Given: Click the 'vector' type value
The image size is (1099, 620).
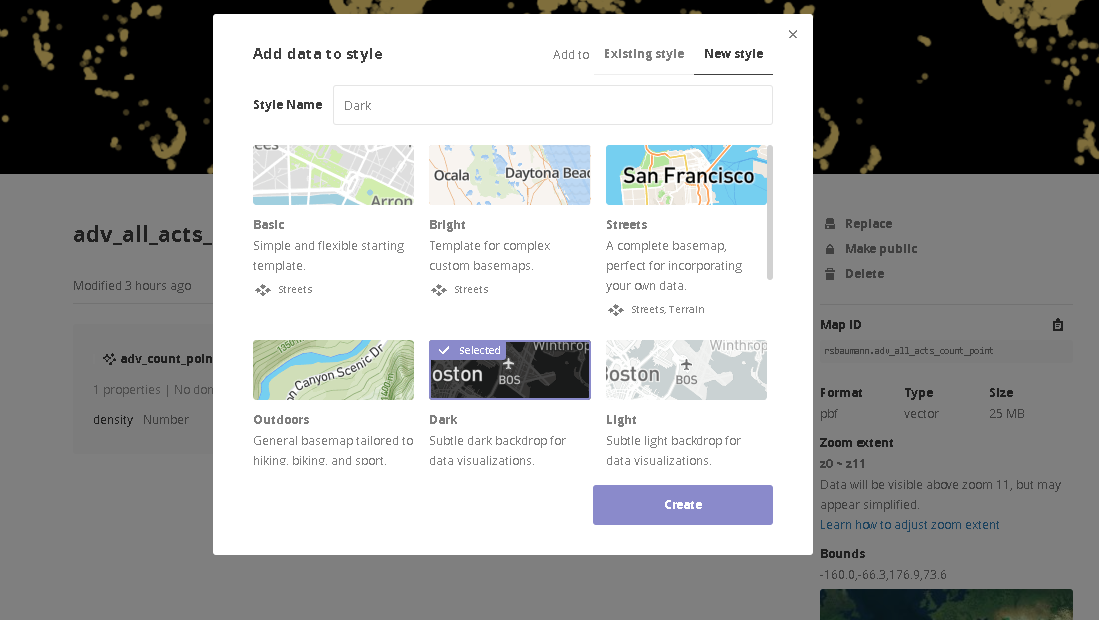Looking at the screenshot, I should tap(921, 414).
